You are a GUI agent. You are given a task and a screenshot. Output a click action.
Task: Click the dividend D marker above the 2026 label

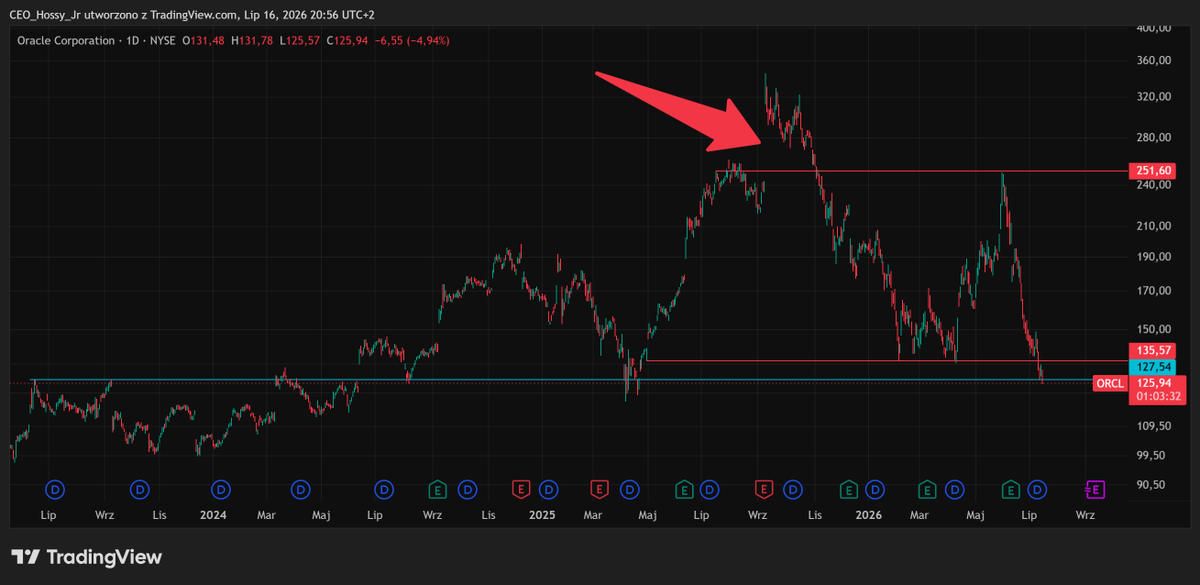pyautogui.click(x=875, y=489)
